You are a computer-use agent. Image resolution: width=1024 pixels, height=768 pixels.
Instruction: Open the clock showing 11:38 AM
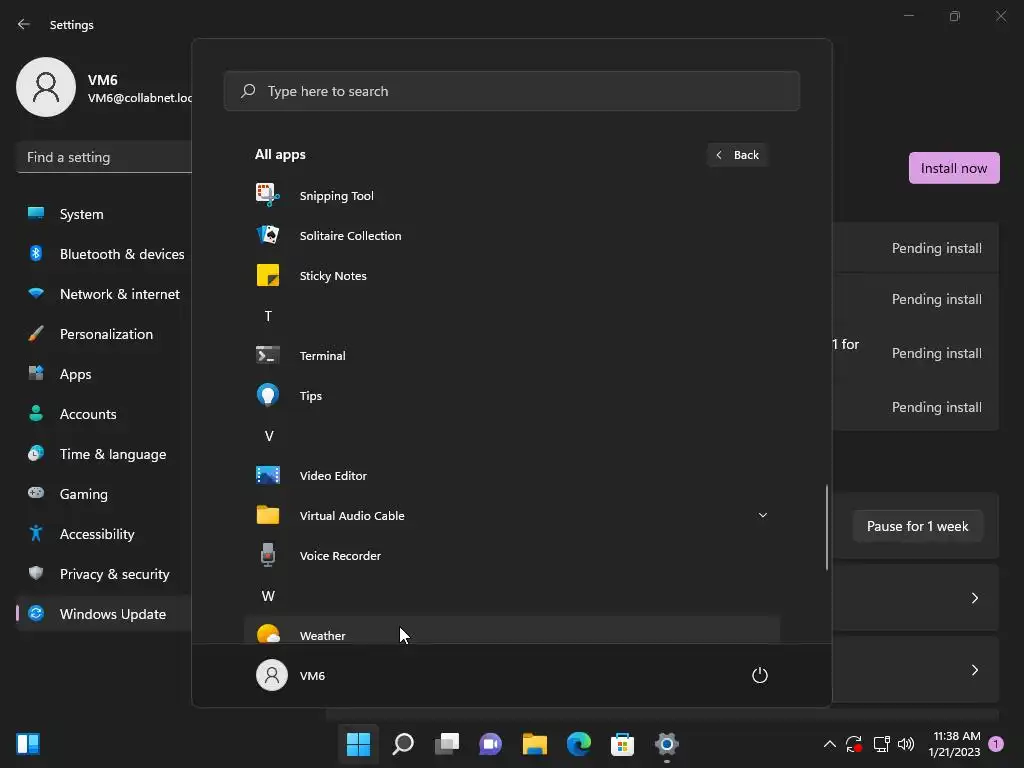956,744
